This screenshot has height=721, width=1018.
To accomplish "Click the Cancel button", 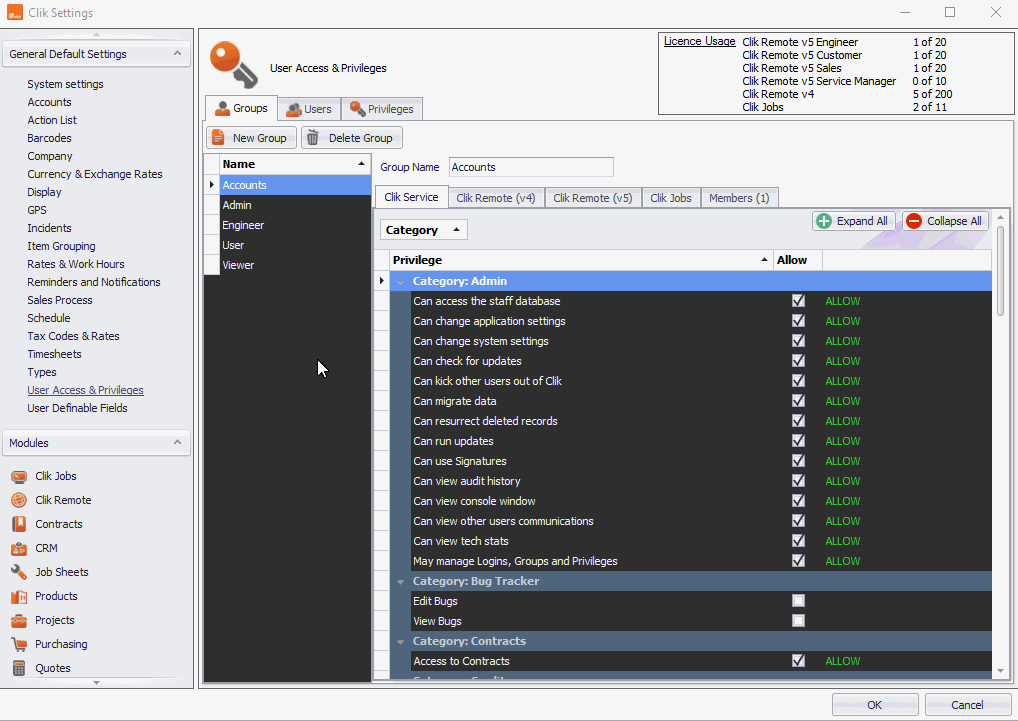I will pyautogui.click(x=967, y=705).
